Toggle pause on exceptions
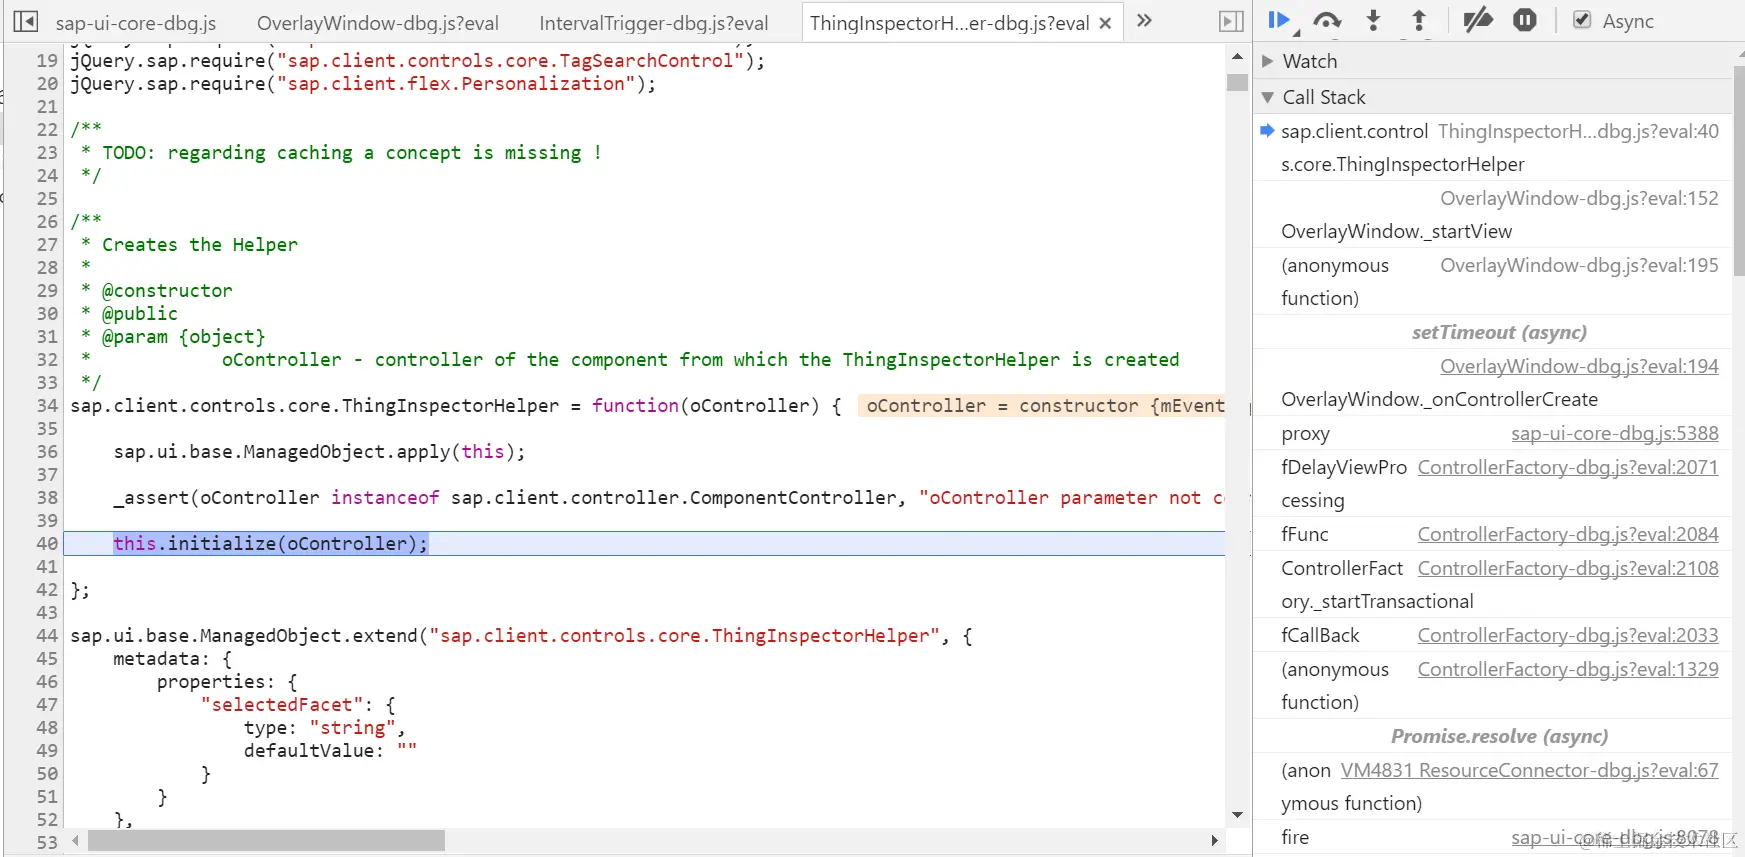This screenshot has height=857, width=1745. (1525, 20)
